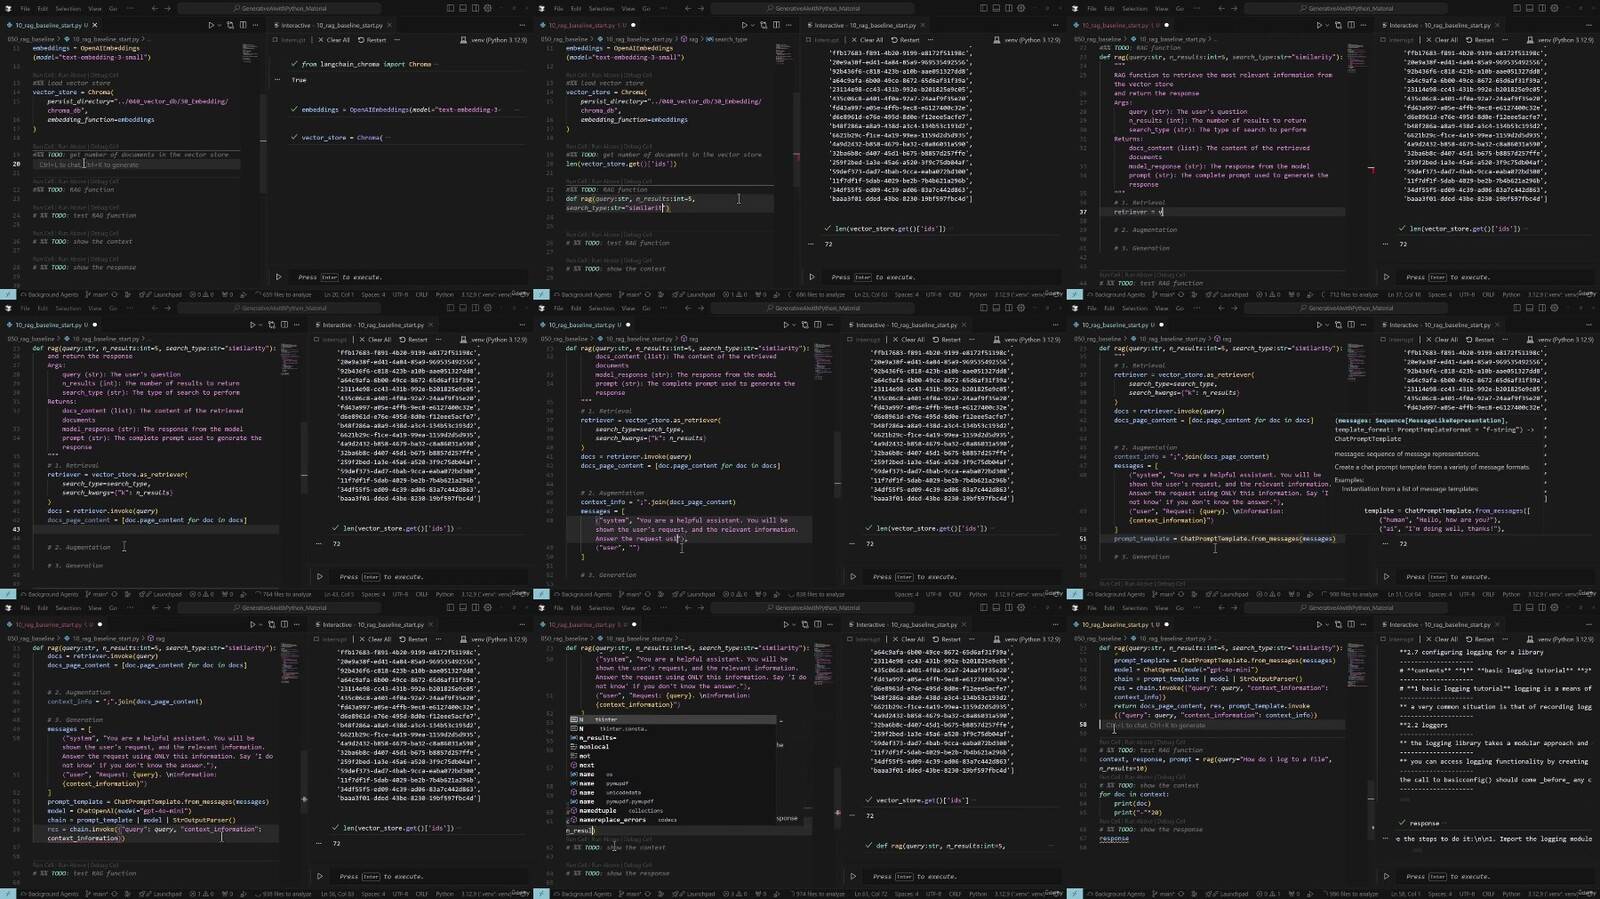Click Customize Layout icon in bottom-right window
Screen dimensions: 1600x899
(1554, 607)
